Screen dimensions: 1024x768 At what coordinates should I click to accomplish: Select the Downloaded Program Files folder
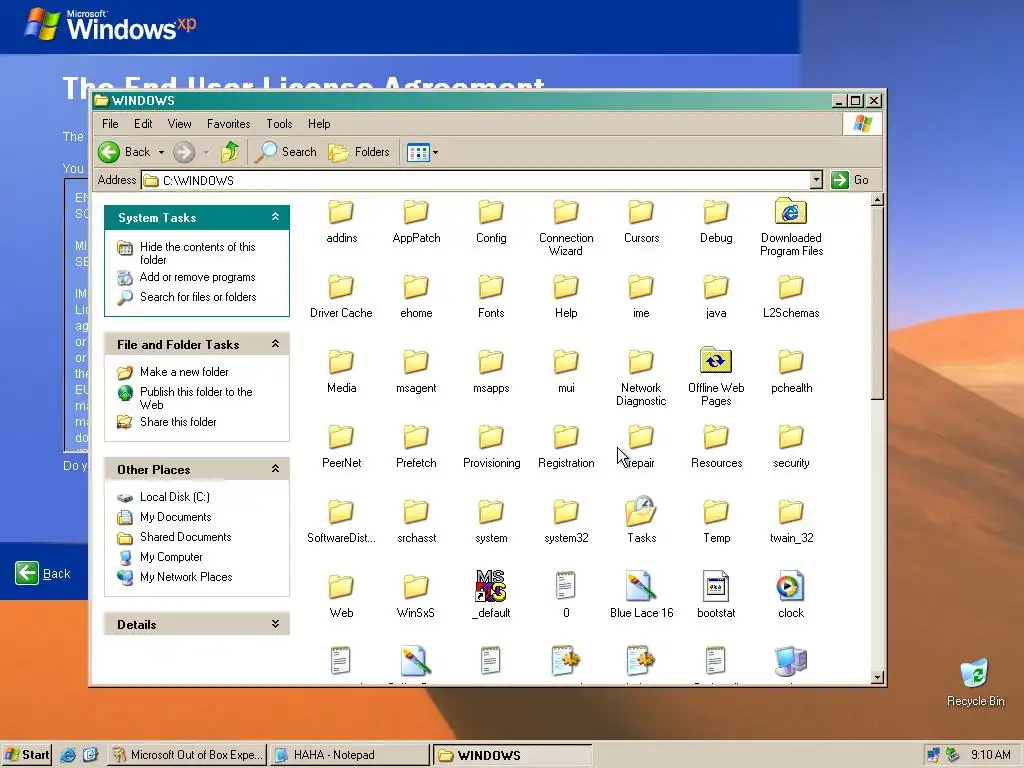pos(791,227)
